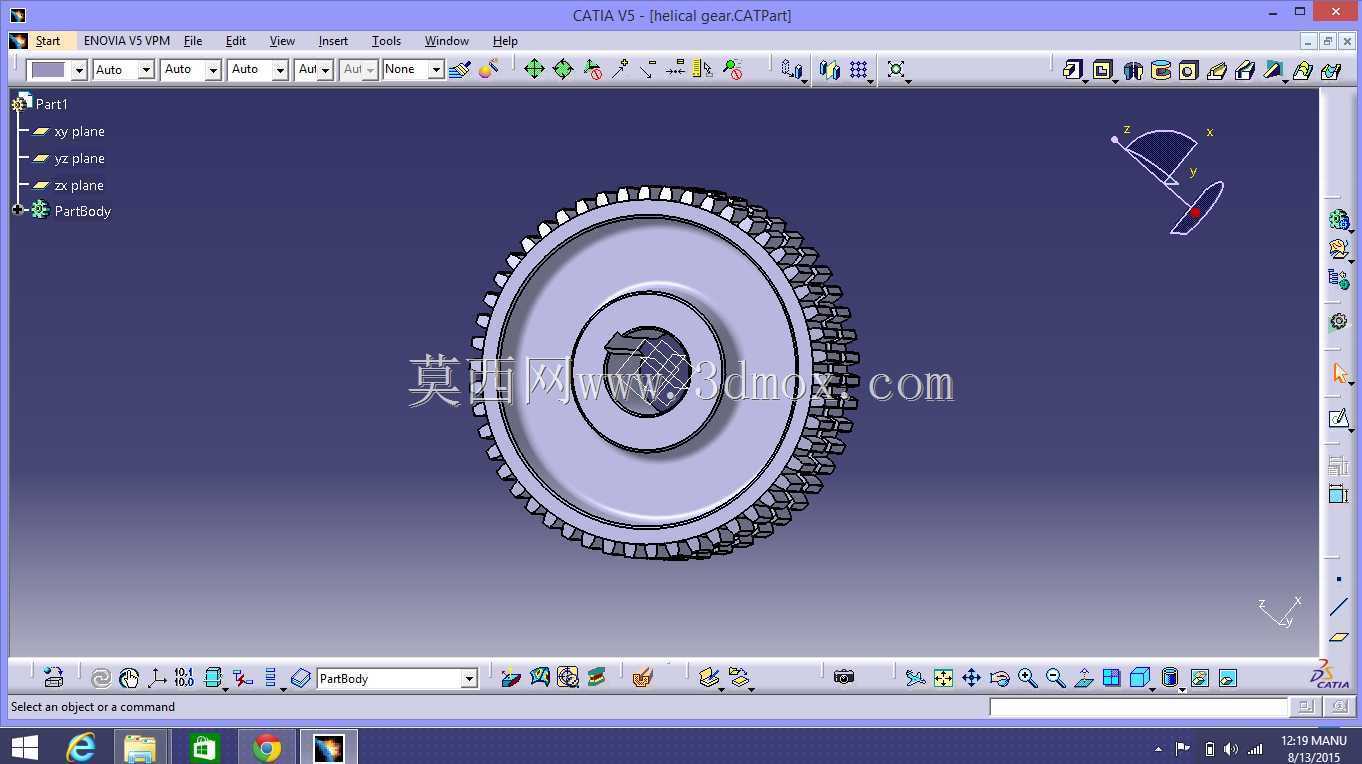Choose the Shaft revolve tool
Viewport: 1362px width, 764px height.
click(1133, 70)
